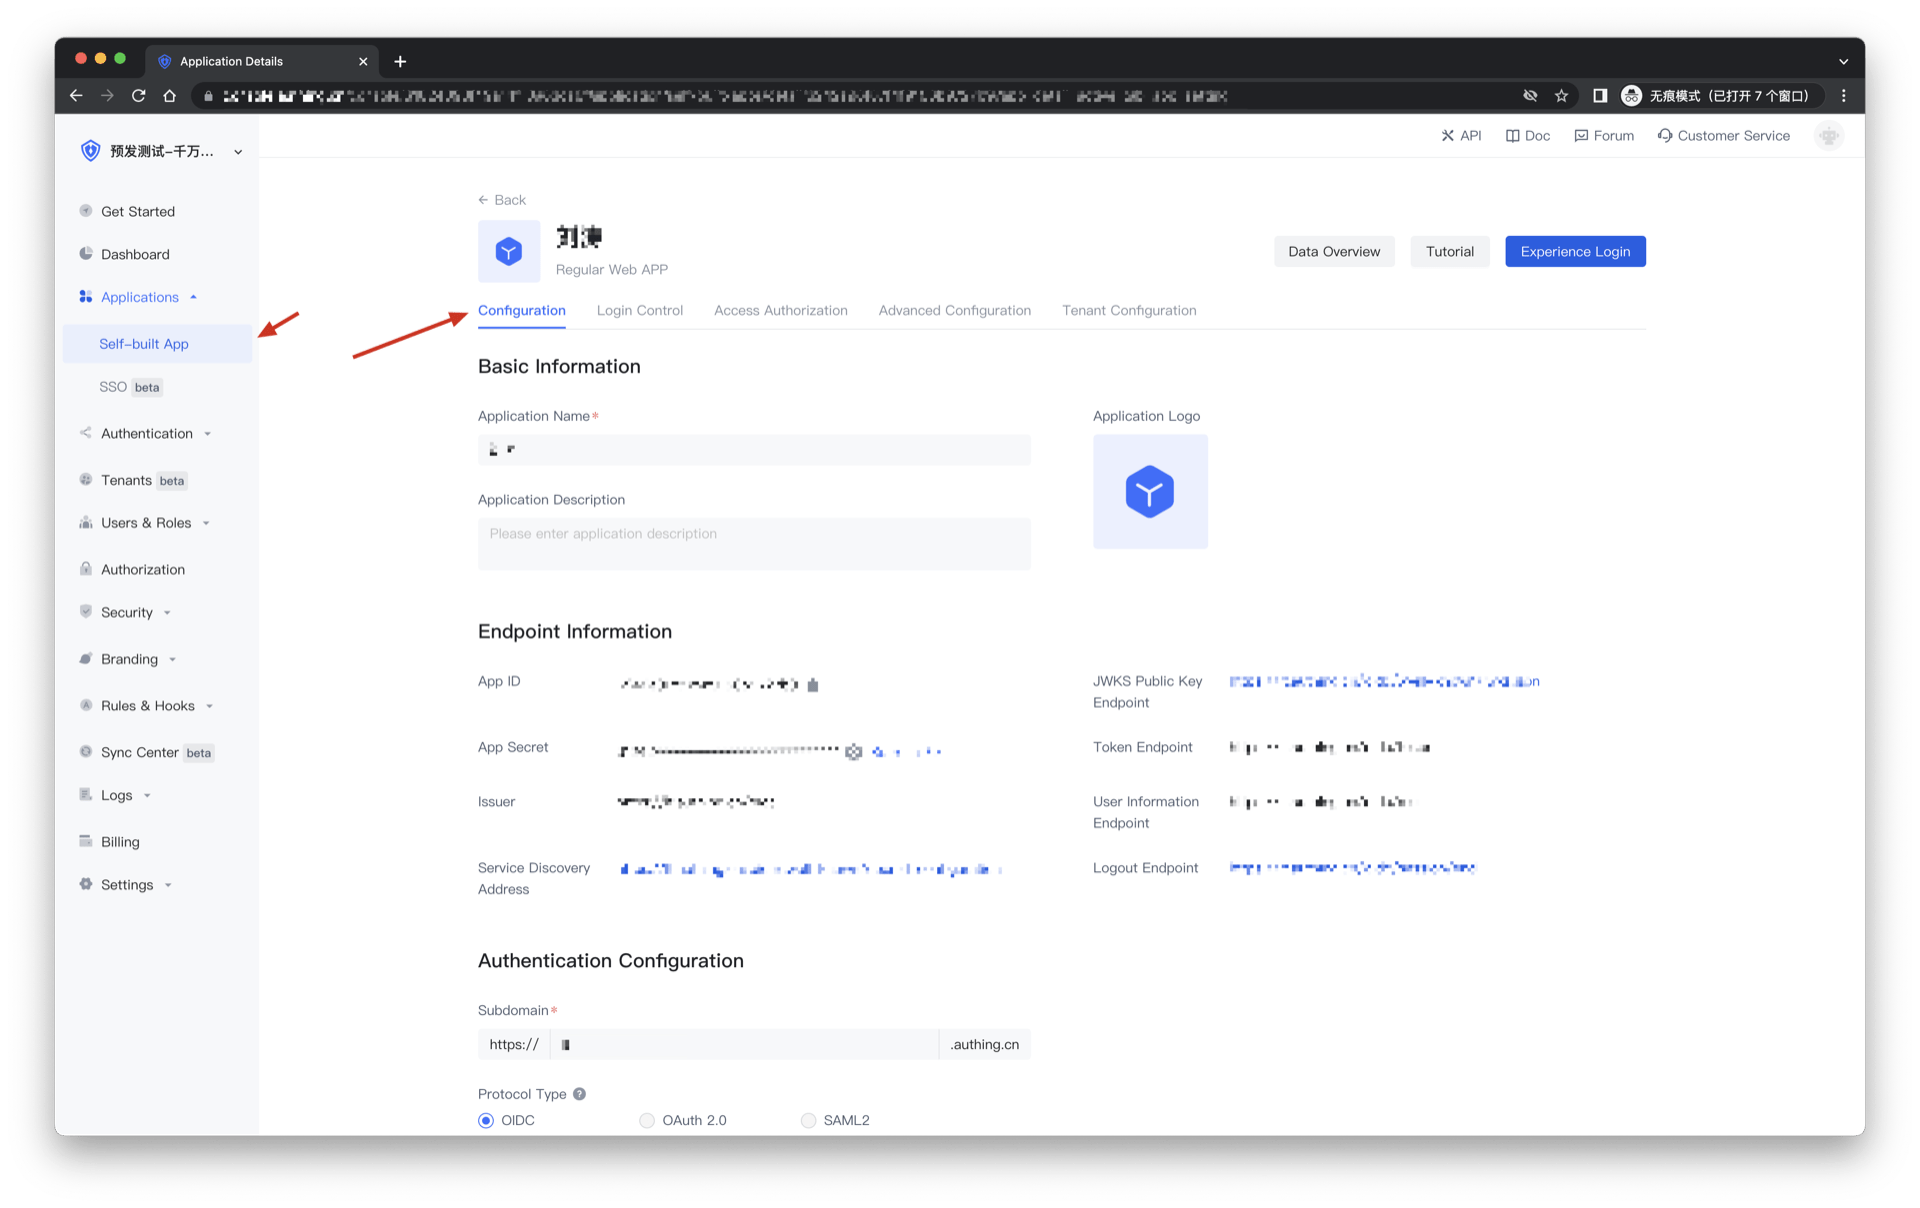The width and height of the screenshot is (1920, 1208).
Task: Open the Advanced Configuration tab
Action: (954, 310)
